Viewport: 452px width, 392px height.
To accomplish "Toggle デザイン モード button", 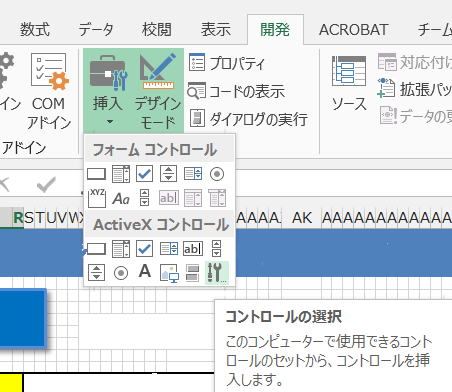I will click(x=158, y=91).
